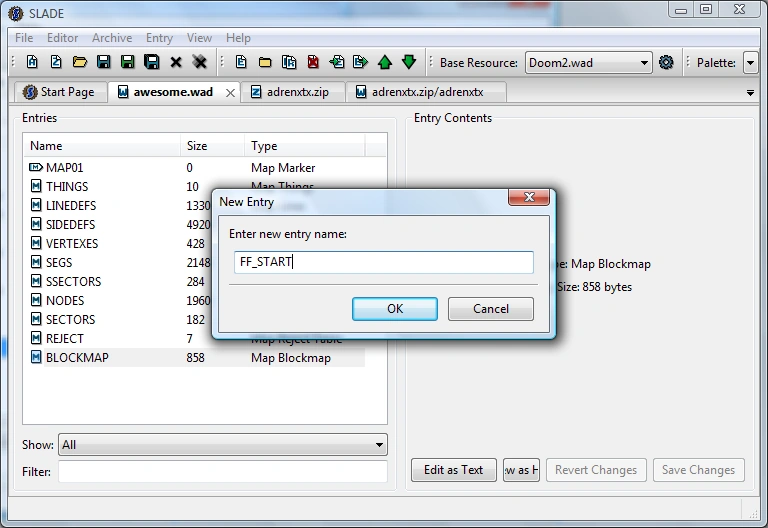768x528 pixels.
Task: Confirm the new entry name with OK
Action: [395, 309]
